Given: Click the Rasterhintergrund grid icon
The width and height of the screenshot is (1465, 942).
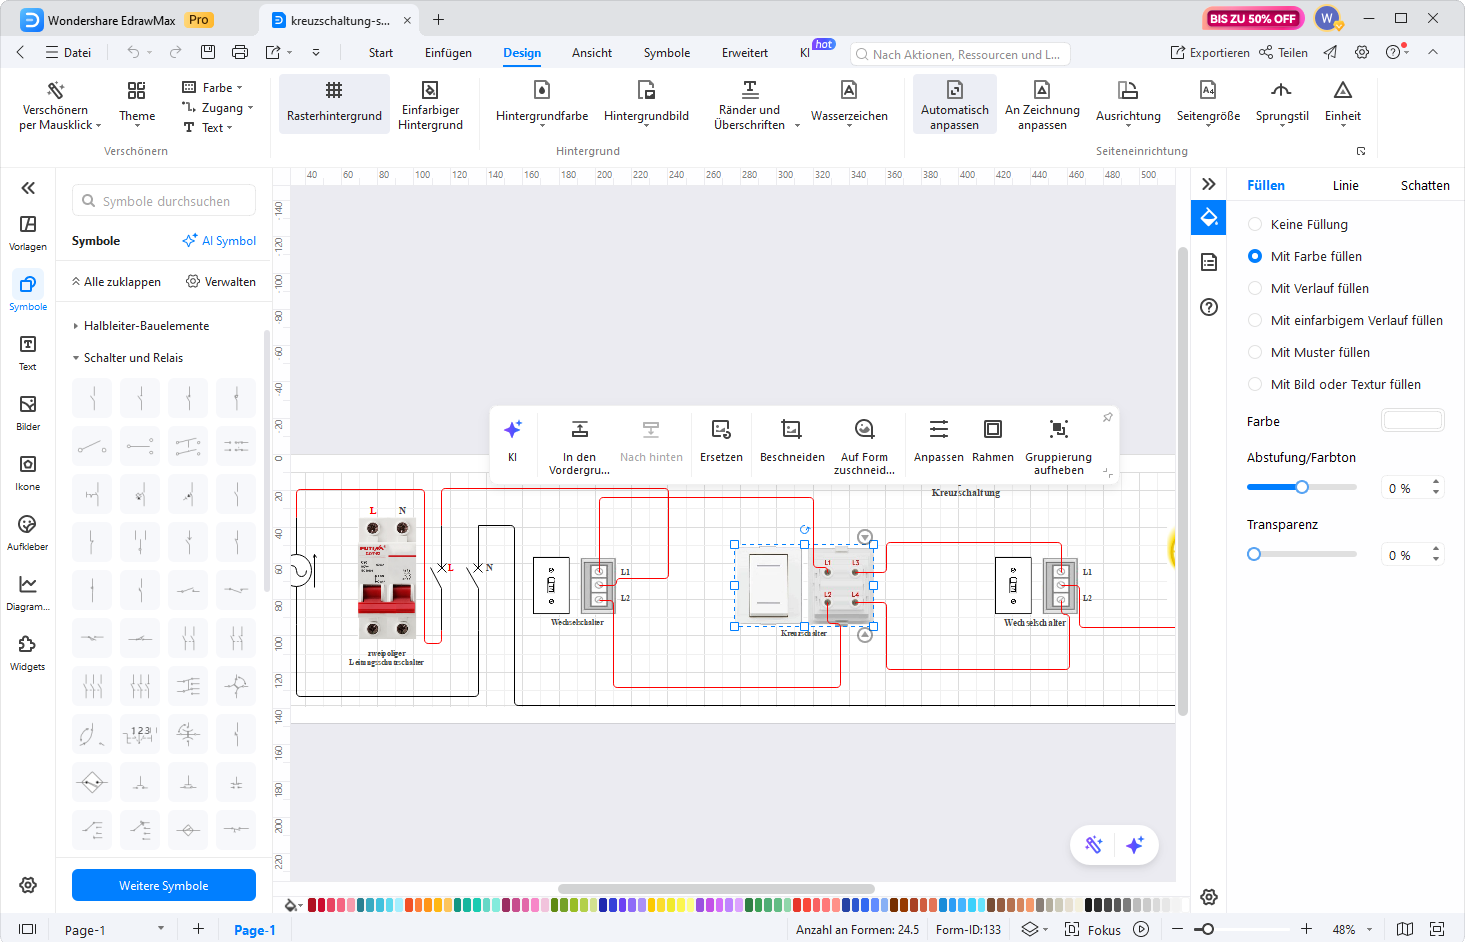Looking at the screenshot, I should 334,91.
